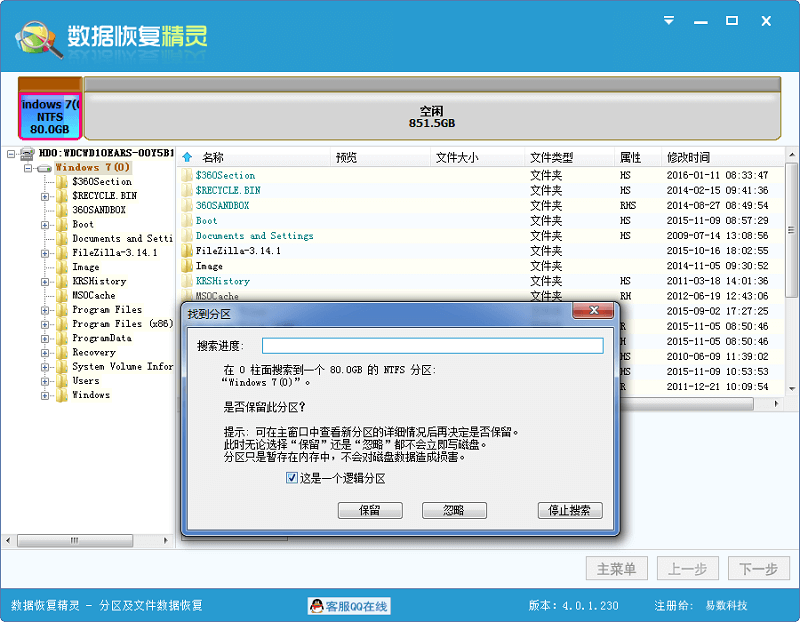Click the Users folder icon in tree
The image size is (800, 622).
62,381
